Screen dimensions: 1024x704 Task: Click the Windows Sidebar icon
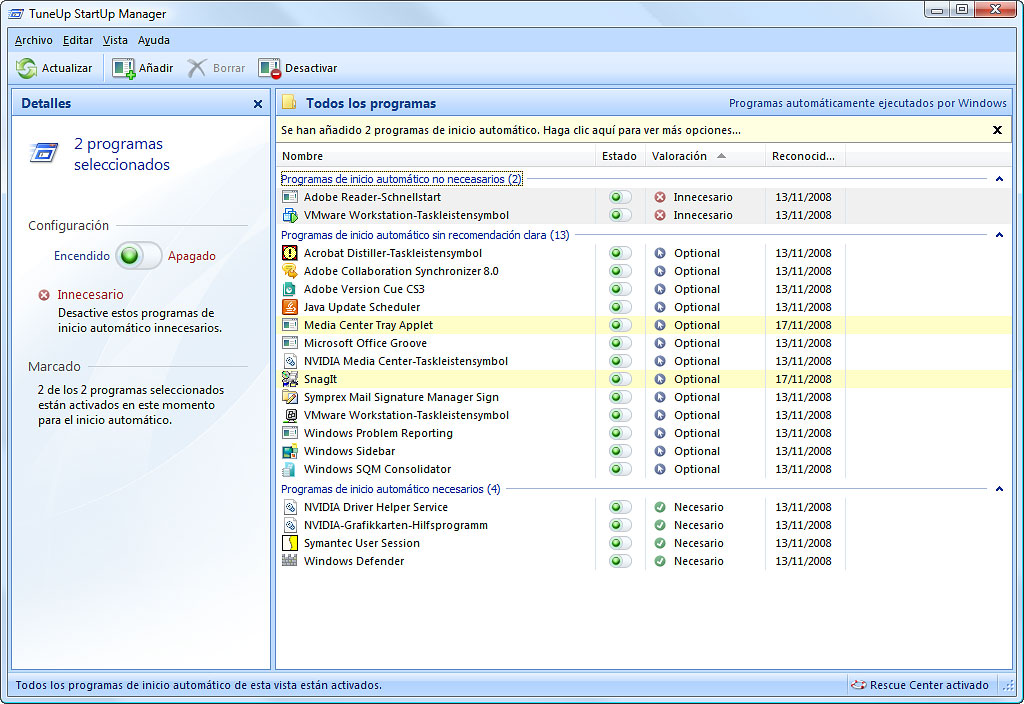tap(289, 451)
